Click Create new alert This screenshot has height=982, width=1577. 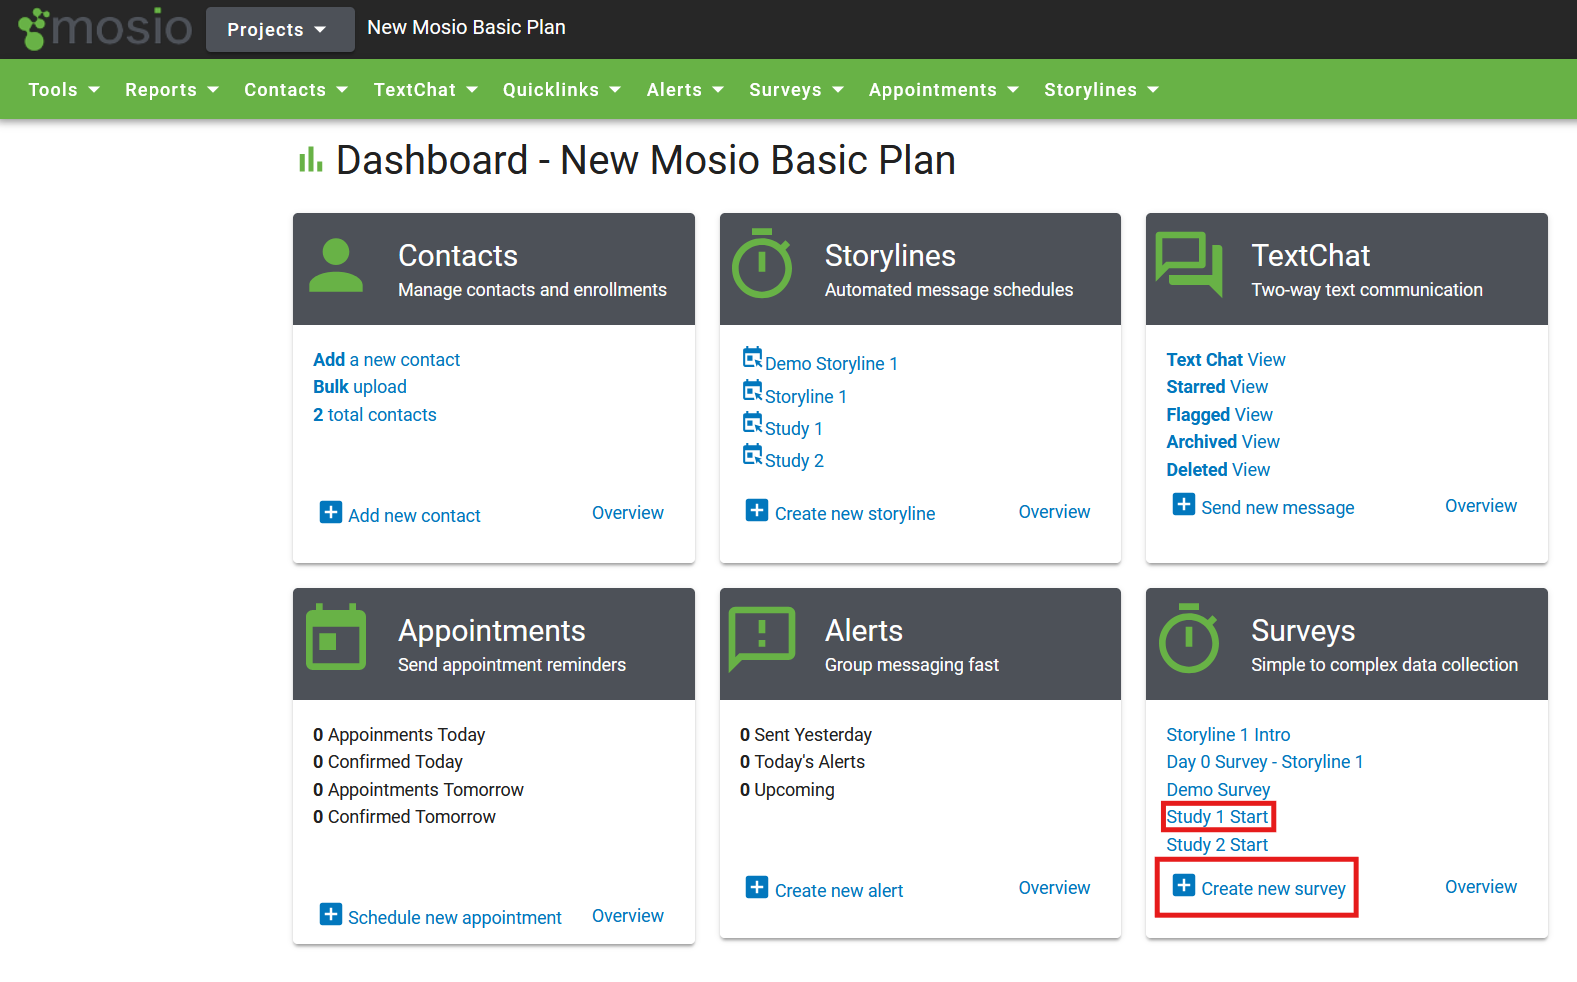(x=839, y=891)
